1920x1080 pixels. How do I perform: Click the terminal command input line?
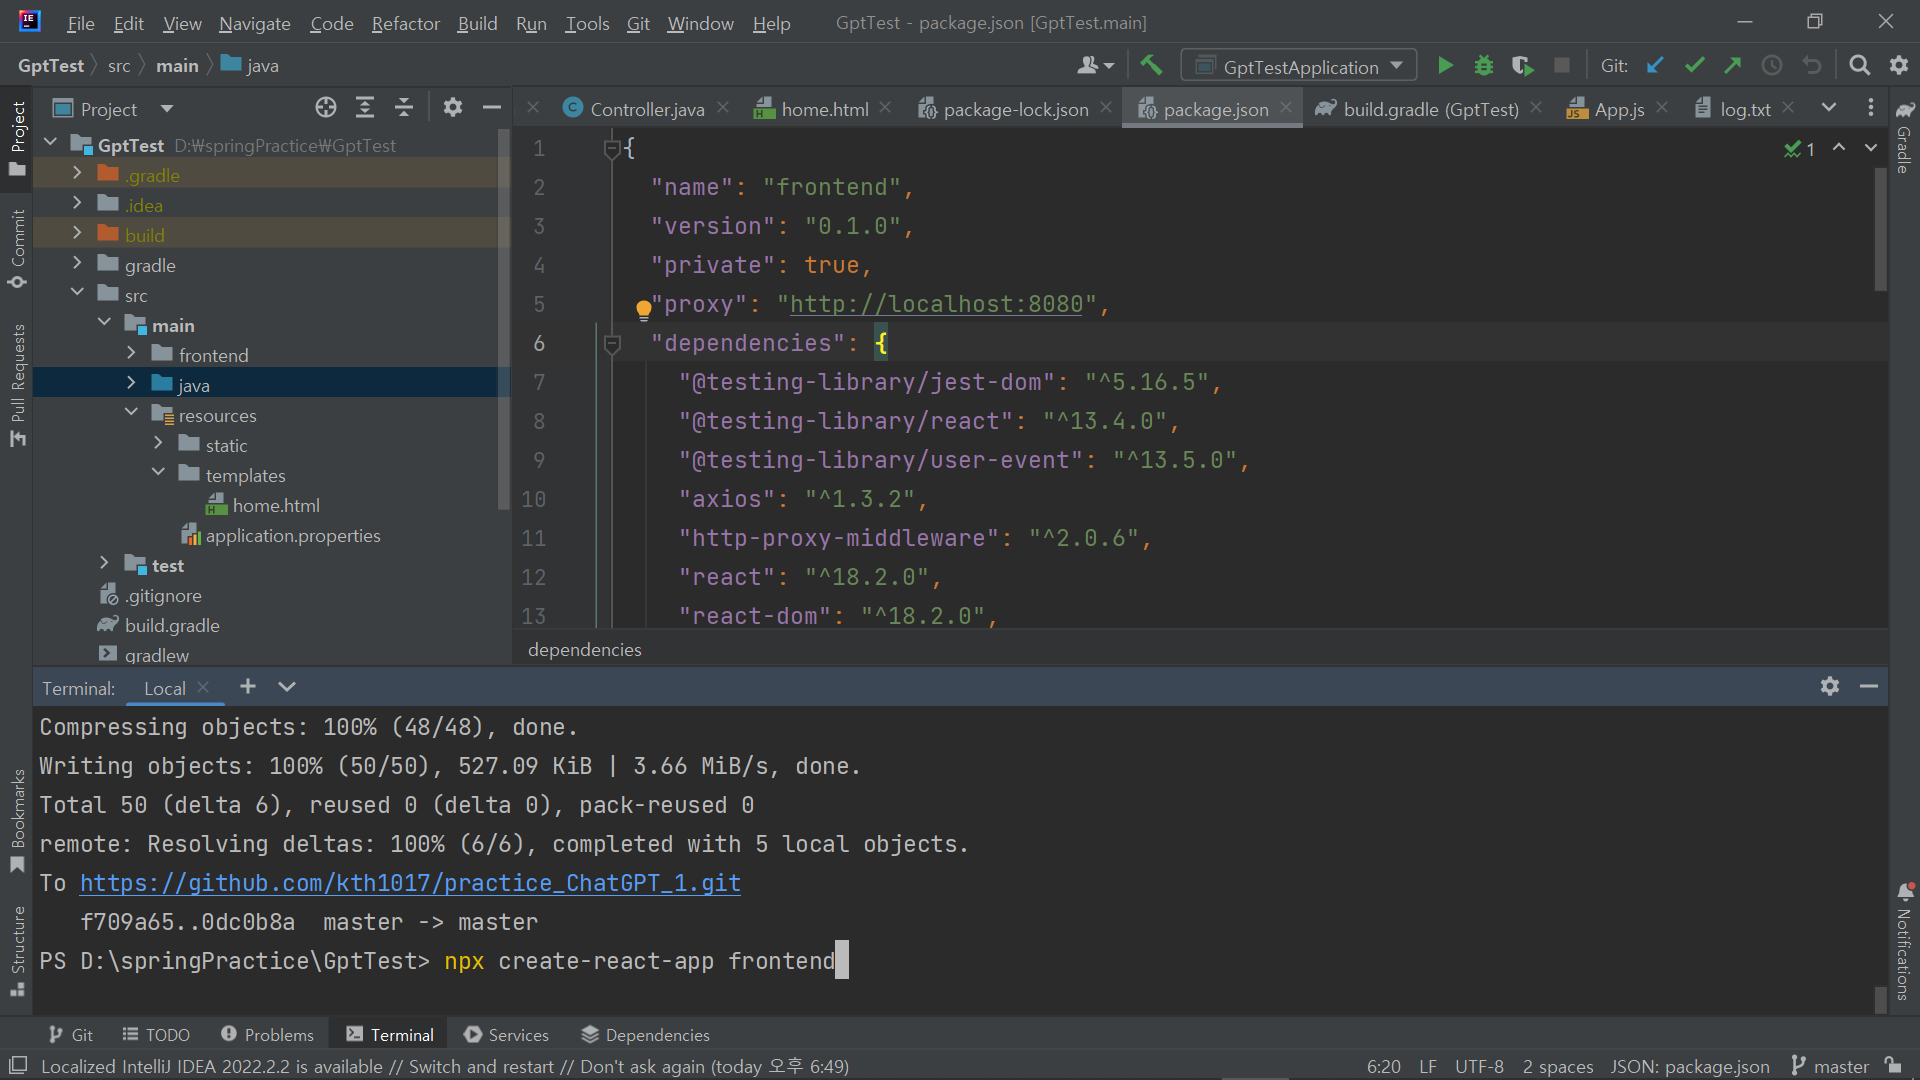click(640, 962)
